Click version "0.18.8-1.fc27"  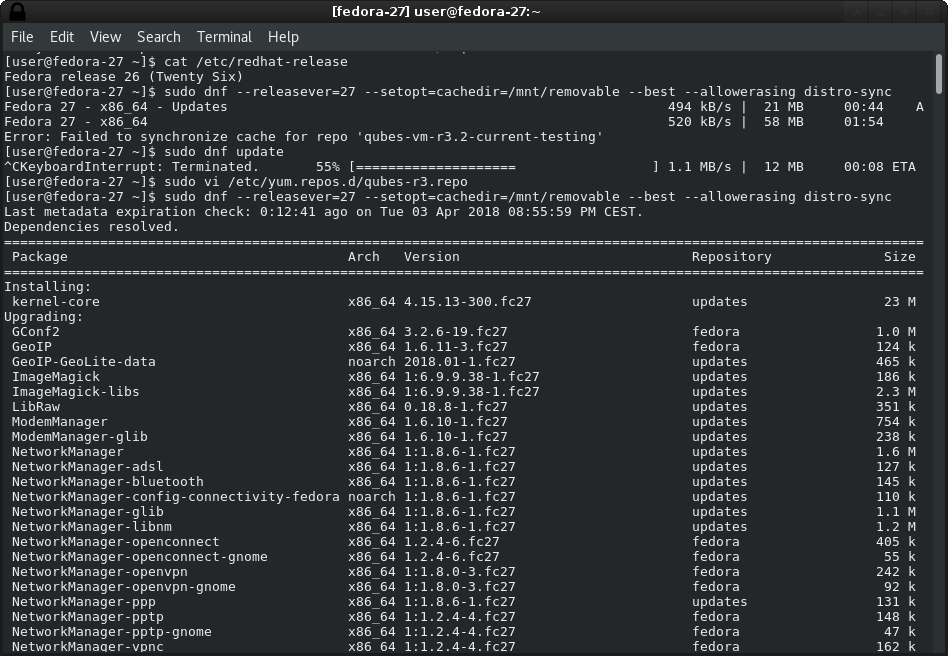(x=456, y=407)
